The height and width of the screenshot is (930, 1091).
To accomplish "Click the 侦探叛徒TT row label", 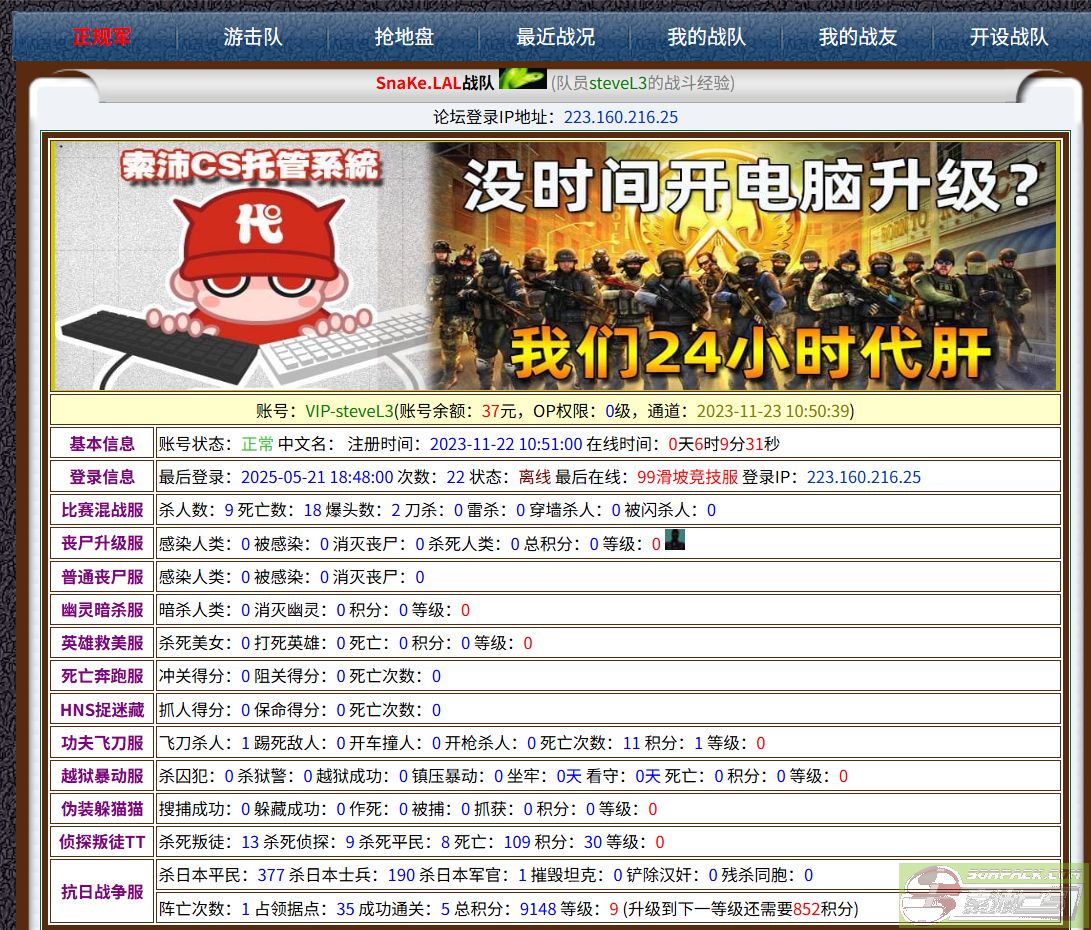I will pyautogui.click(x=102, y=842).
